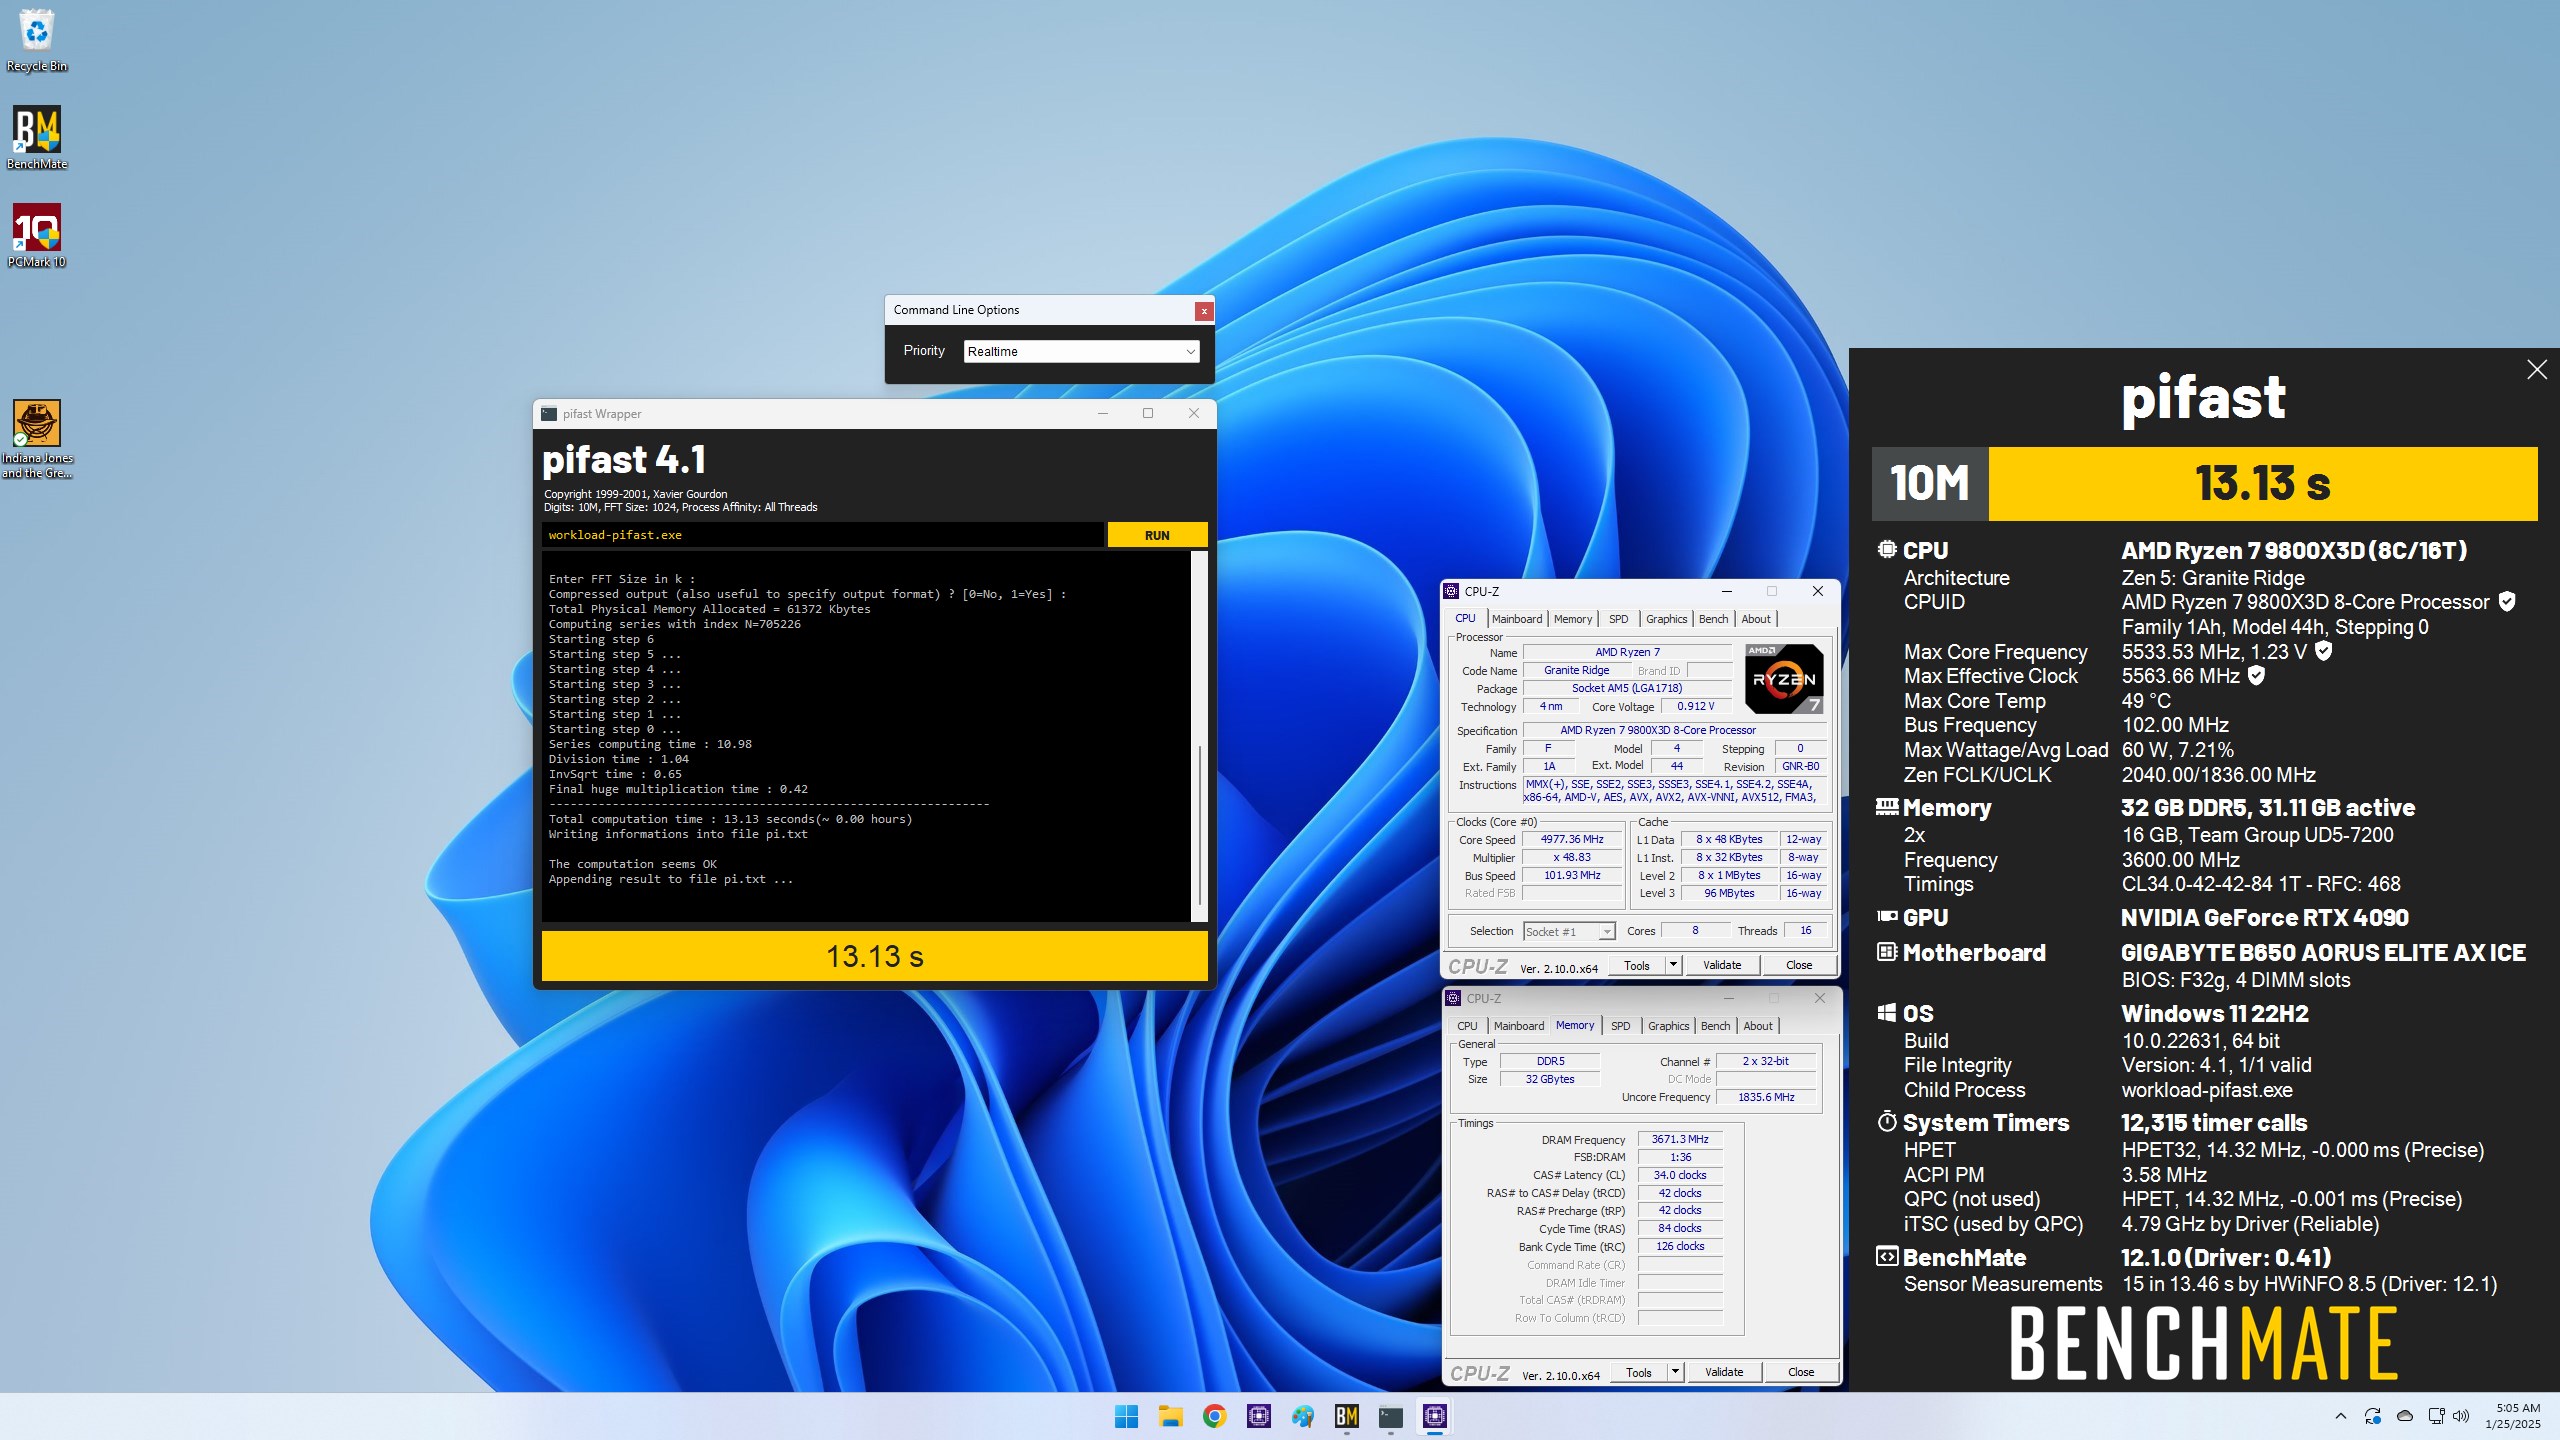The height and width of the screenshot is (1440, 2560).
Task: Click the active CPU-Z taskbar icon
Action: 1434,1416
